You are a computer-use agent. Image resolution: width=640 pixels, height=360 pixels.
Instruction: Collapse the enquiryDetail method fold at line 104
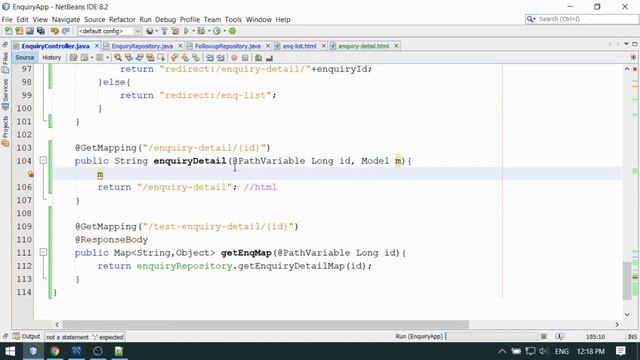pos(43,160)
